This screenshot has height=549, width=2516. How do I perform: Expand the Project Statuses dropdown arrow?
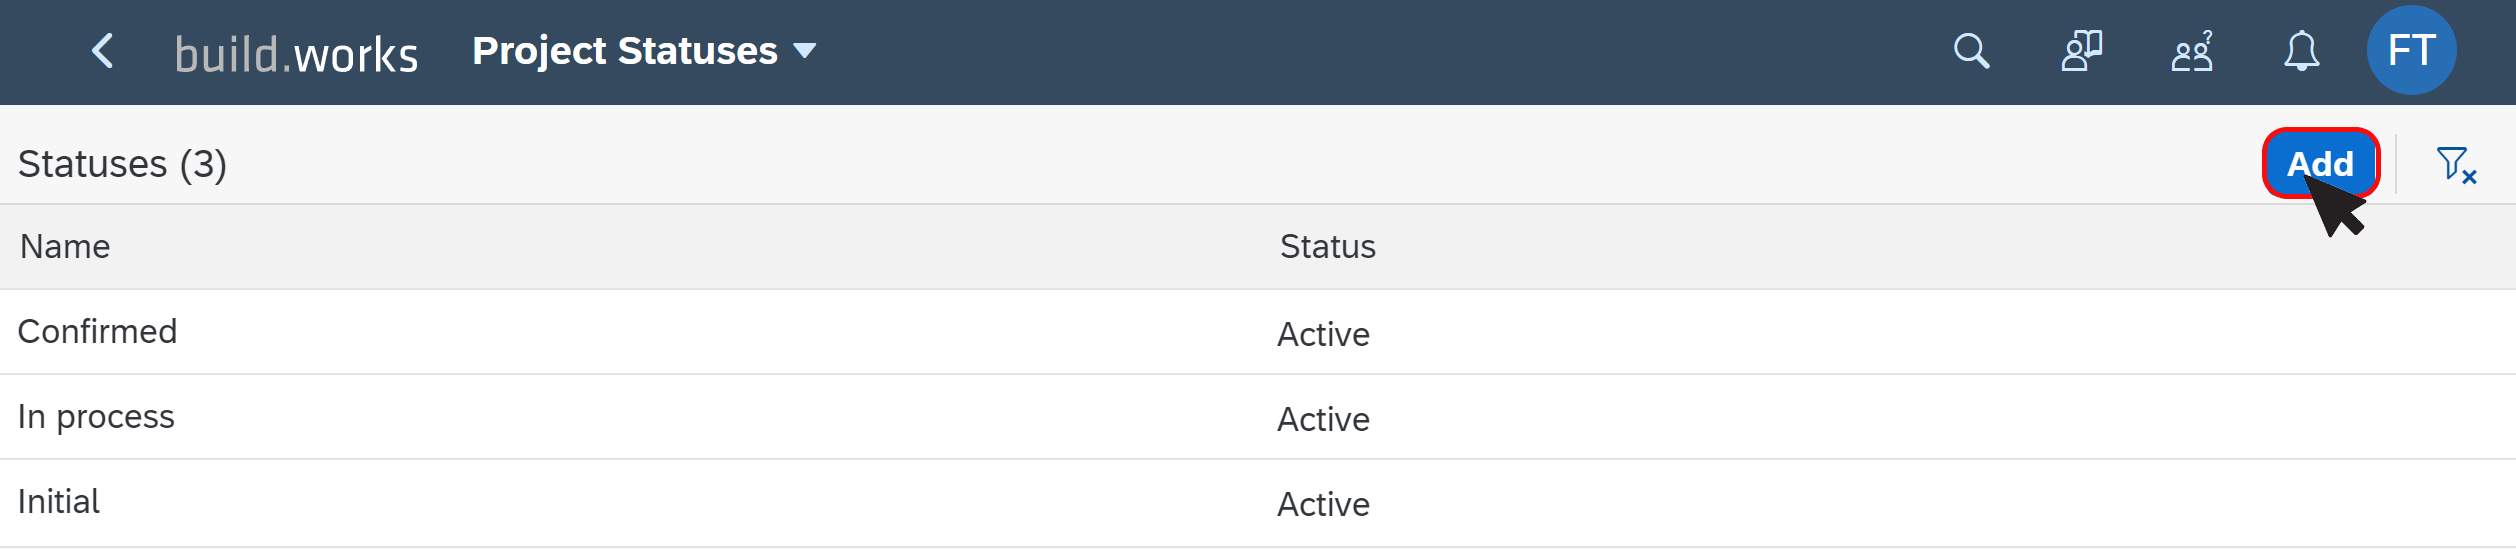804,51
